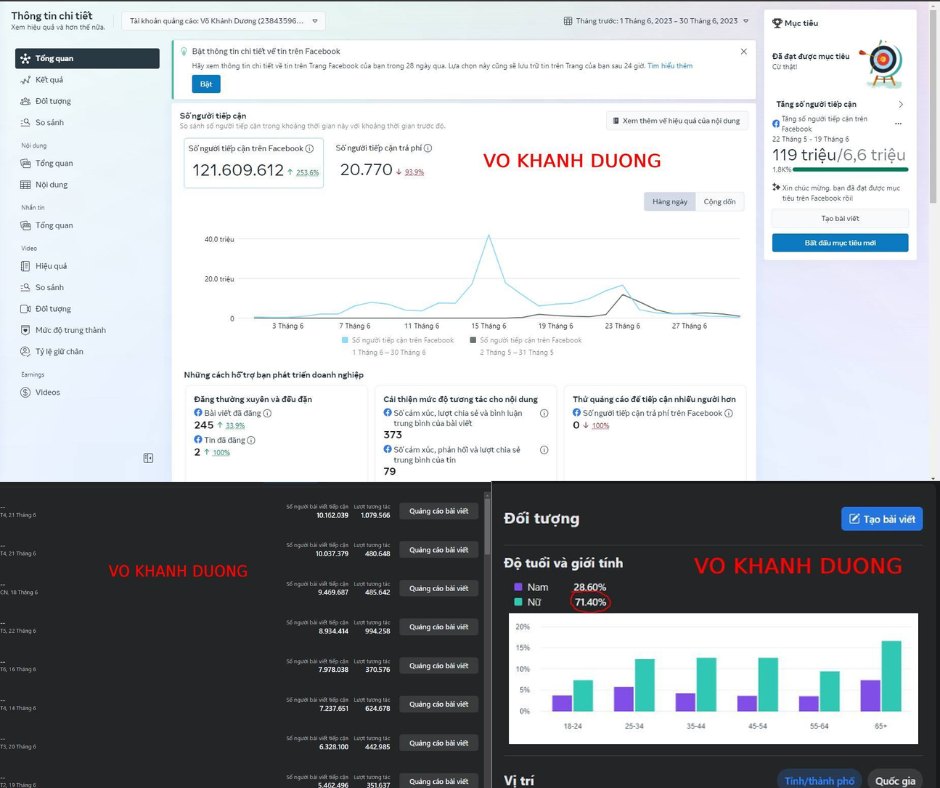
Task: Click Quảng cáo bài viết for the 7.978.038 reach post
Action: pyautogui.click(x=439, y=666)
